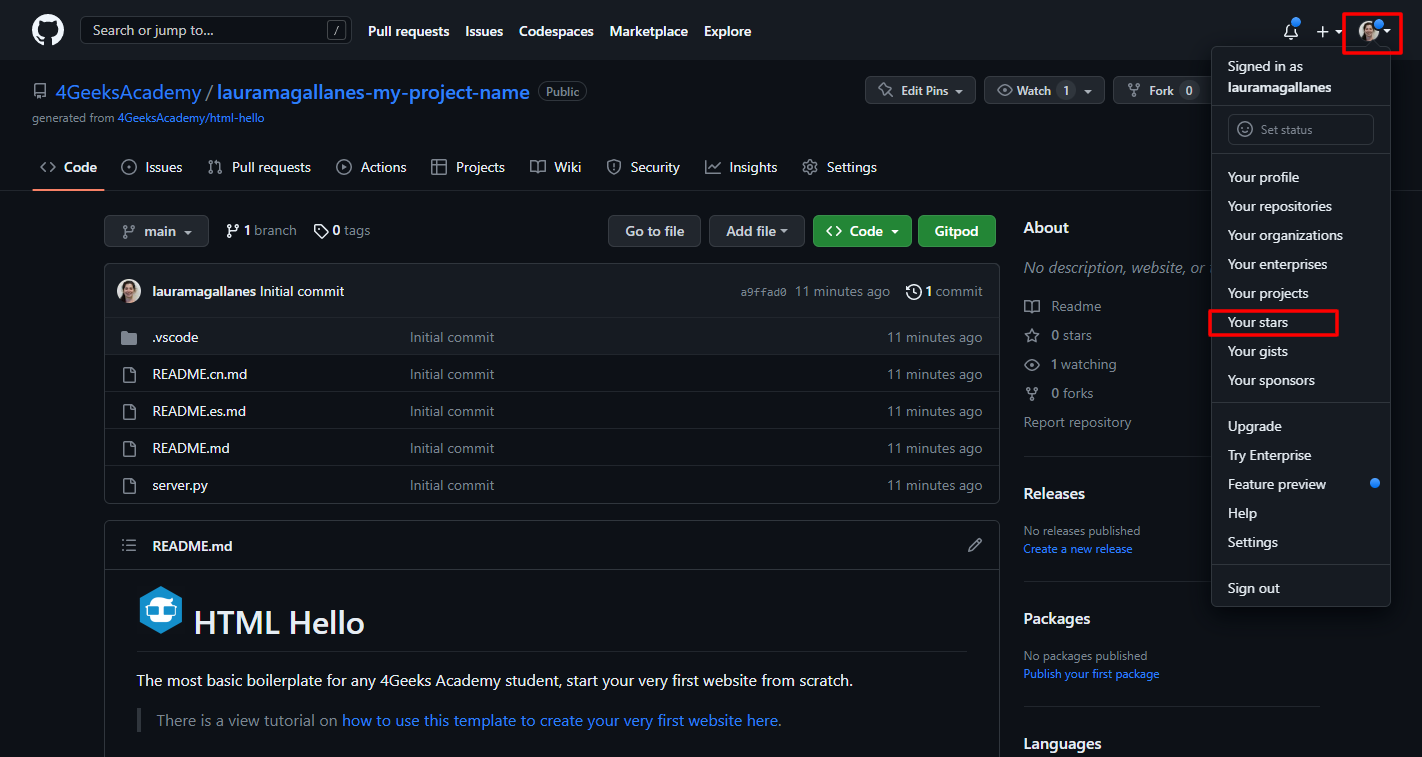Select Settings in the user menu
This screenshot has height=757, width=1422.
tap(1301, 542)
